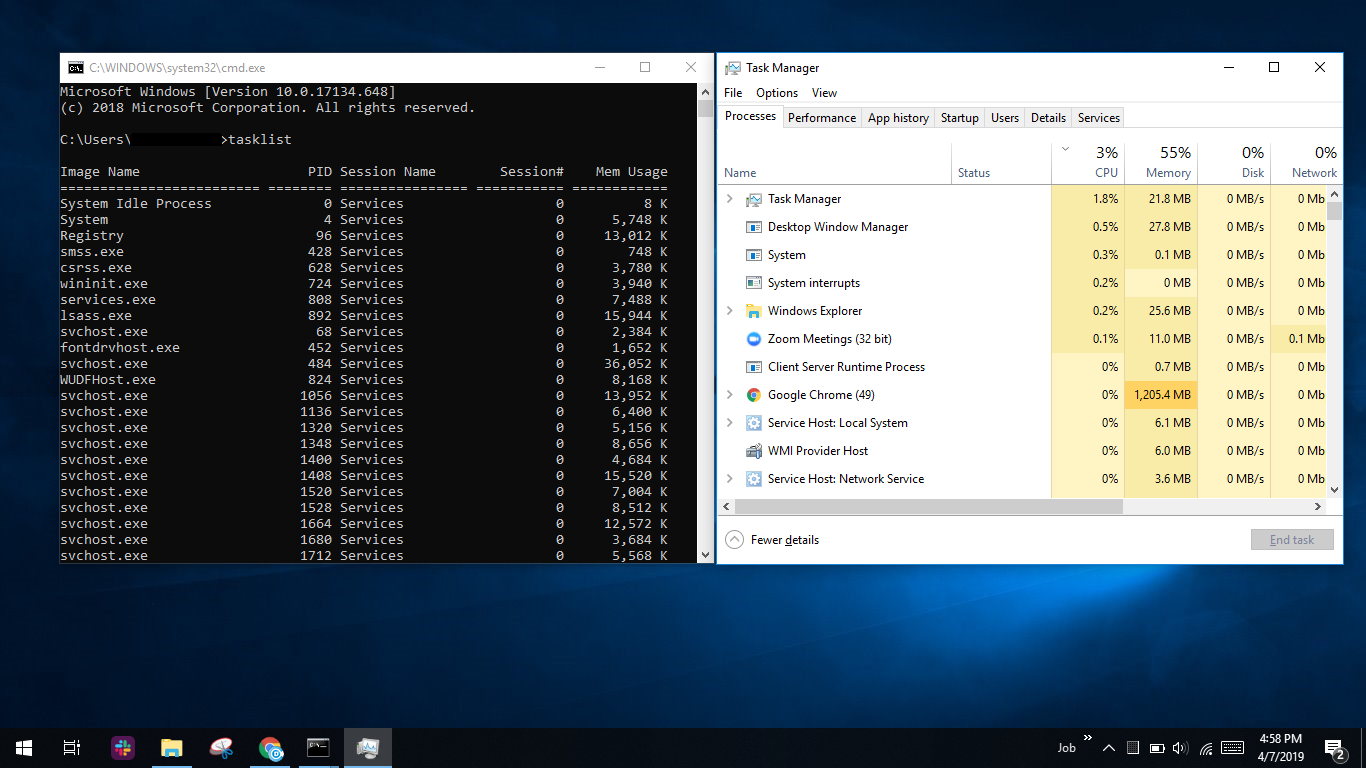Open the Startup tab

pos(959,118)
